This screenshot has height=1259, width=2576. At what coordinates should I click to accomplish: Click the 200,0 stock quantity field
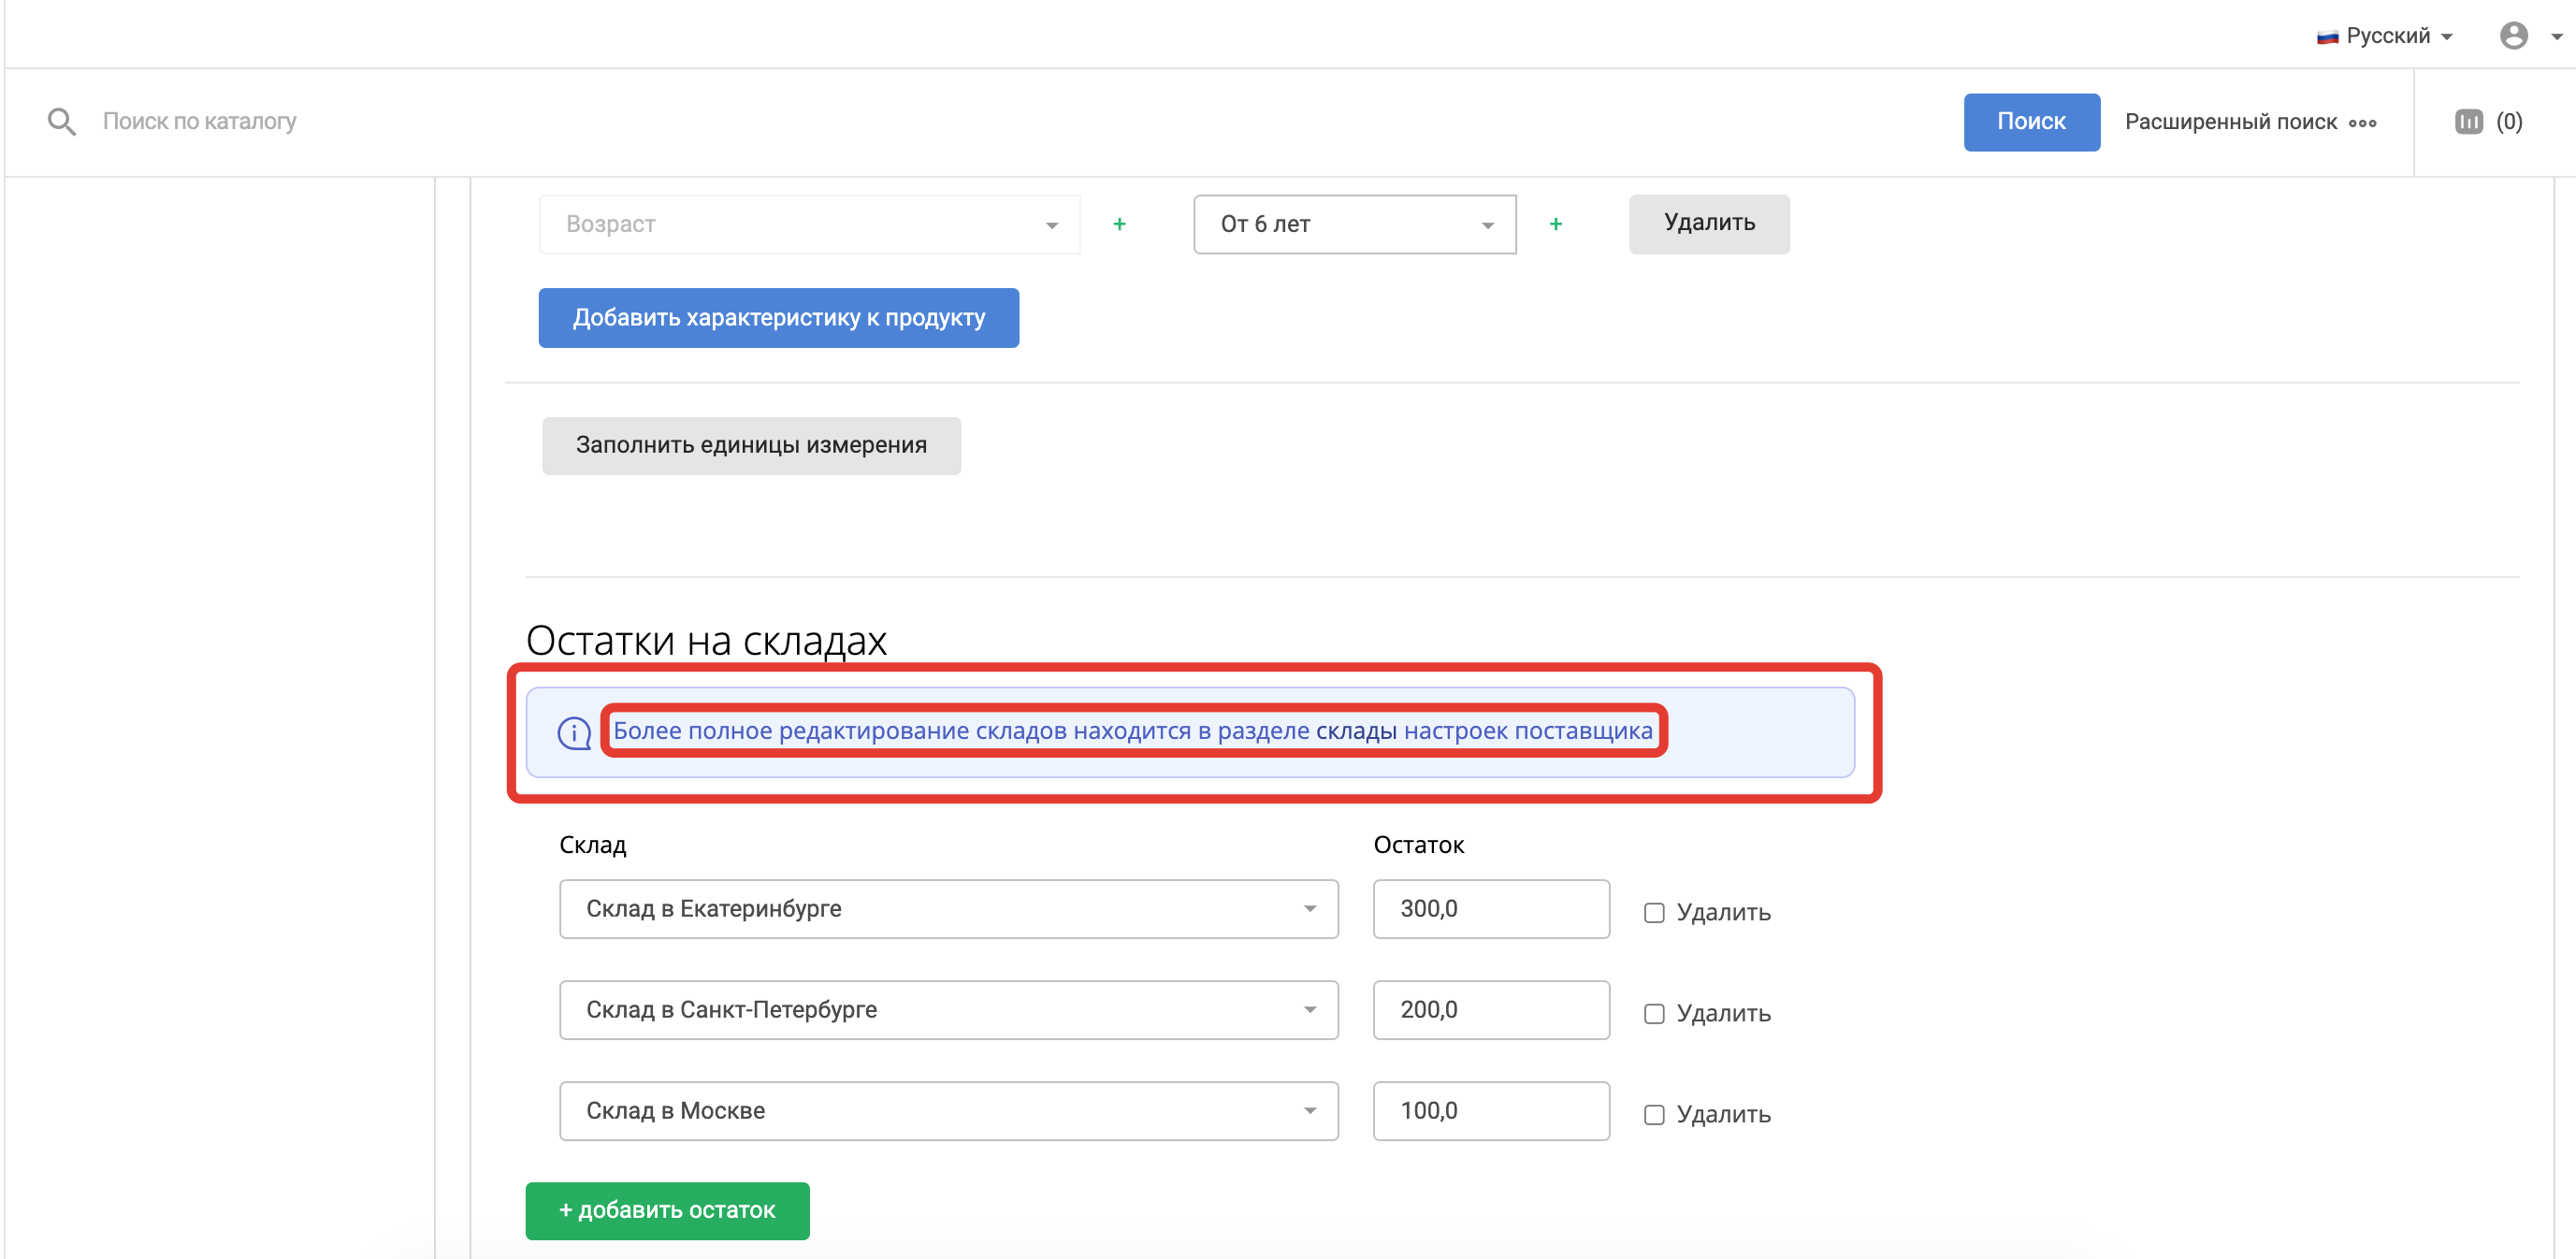pos(1490,1009)
